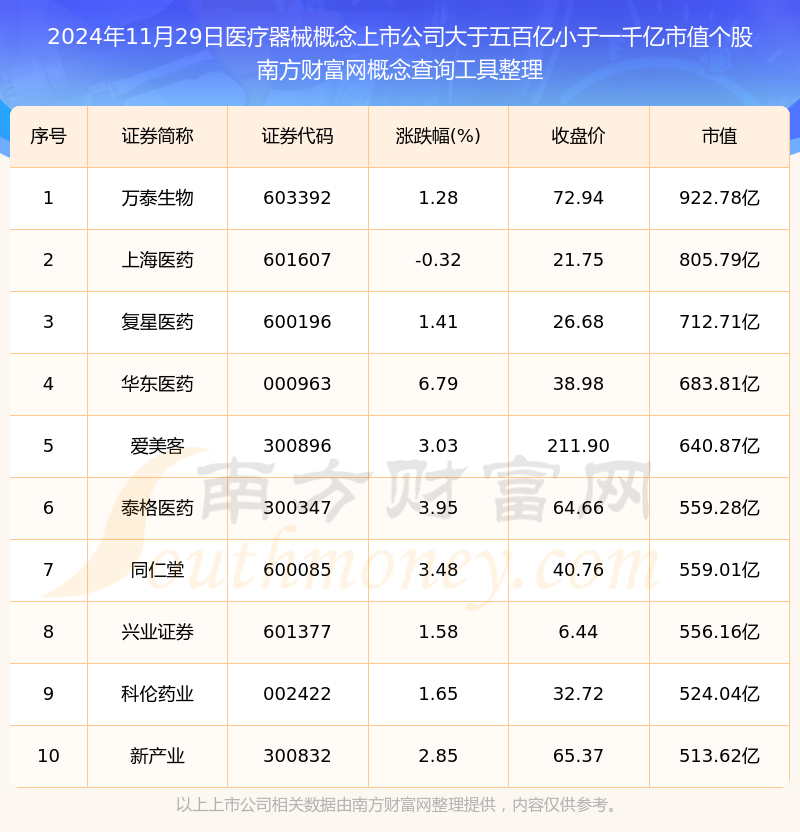Click closing price 32.72
Viewport: 800px width, 832px height.
point(578,694)
